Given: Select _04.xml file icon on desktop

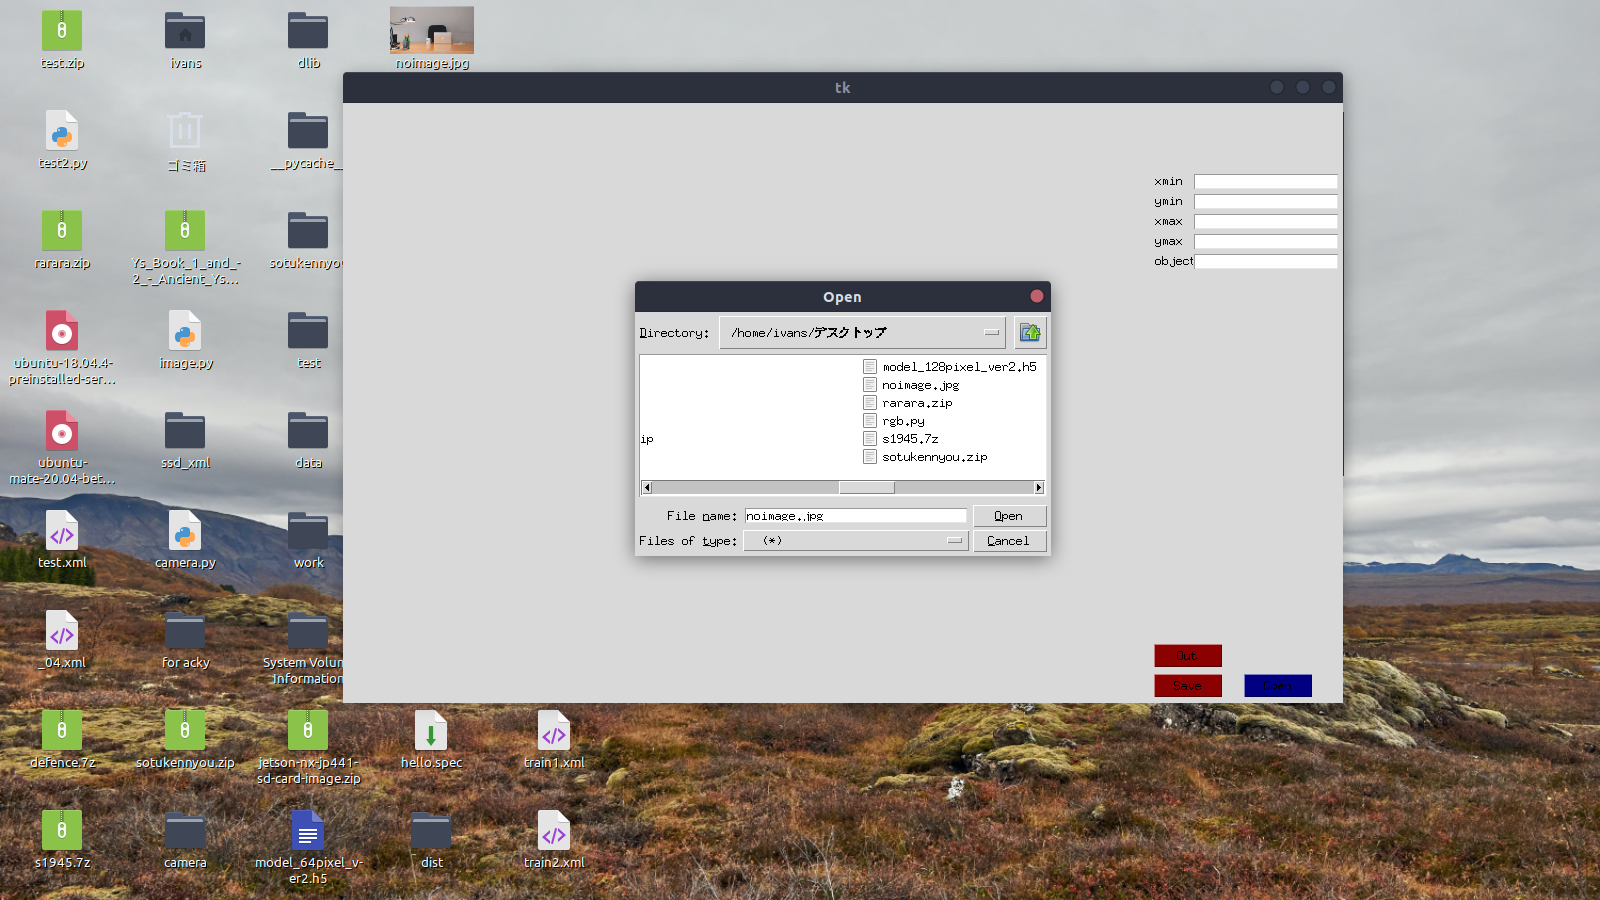Looking at the screenshot, I should click(62, 631).
